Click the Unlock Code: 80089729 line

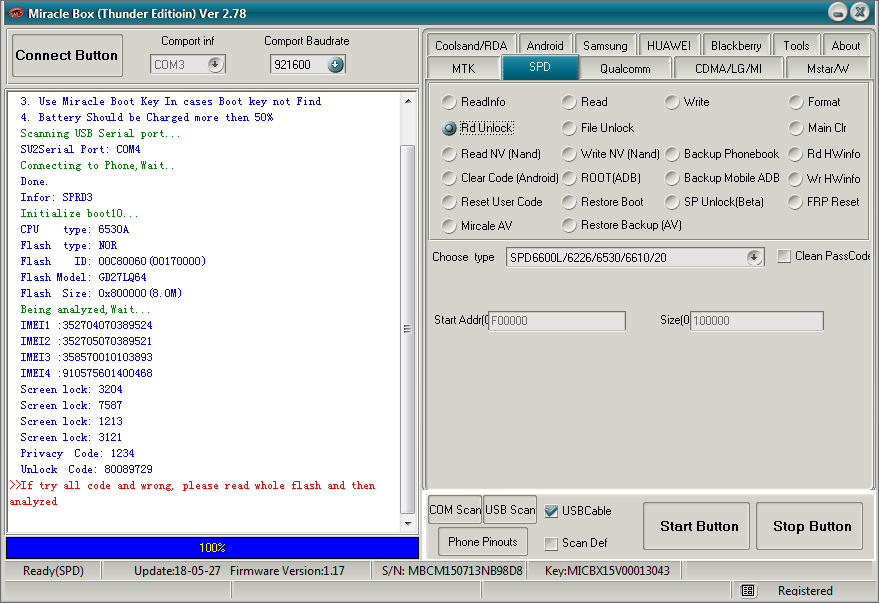(x=86, y=469)
